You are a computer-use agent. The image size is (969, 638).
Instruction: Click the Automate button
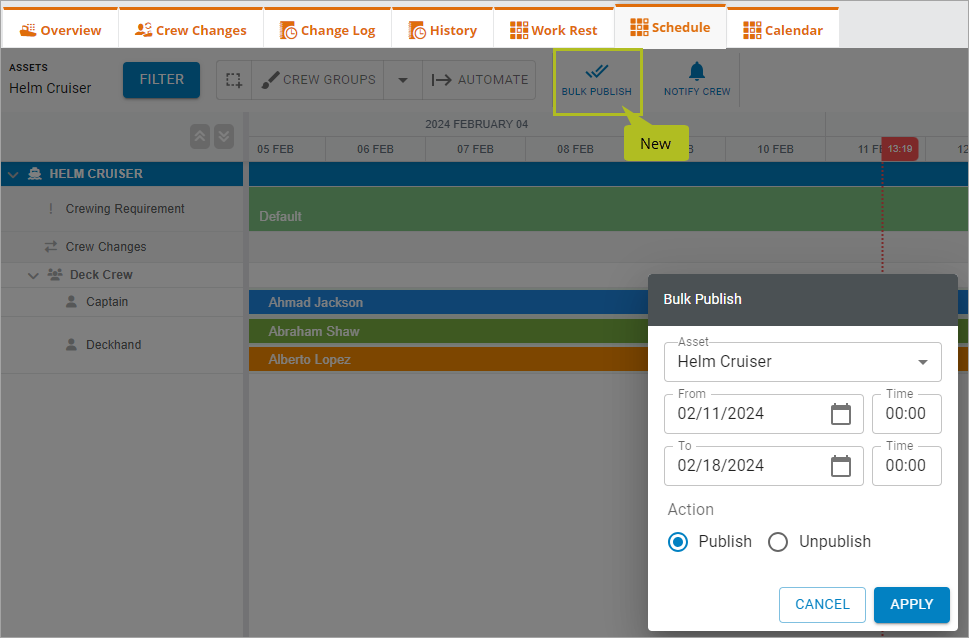pyautogui.click(x=480, y=80)
